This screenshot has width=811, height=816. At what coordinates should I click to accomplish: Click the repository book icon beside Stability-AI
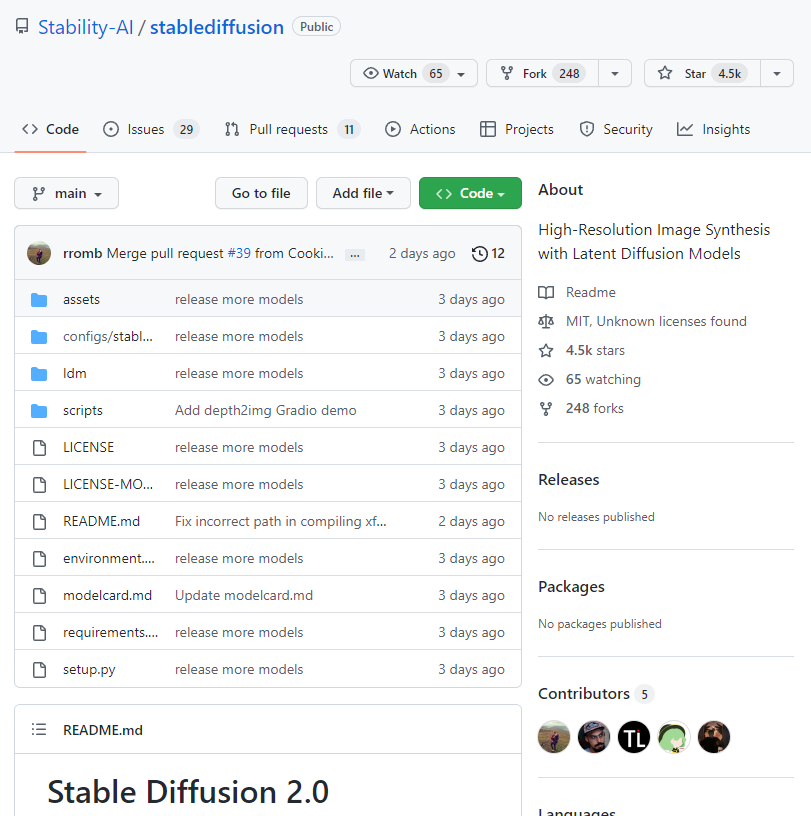22,26
